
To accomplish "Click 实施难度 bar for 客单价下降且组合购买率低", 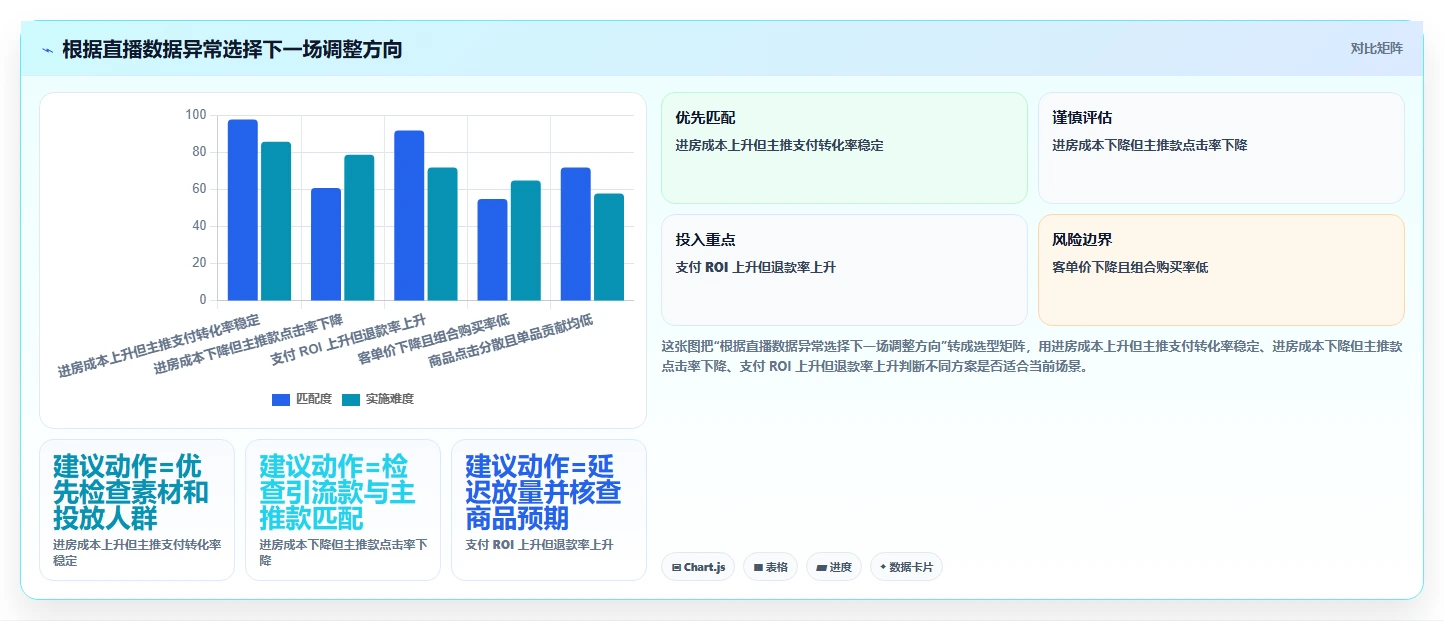I will (x=526, y=240).
